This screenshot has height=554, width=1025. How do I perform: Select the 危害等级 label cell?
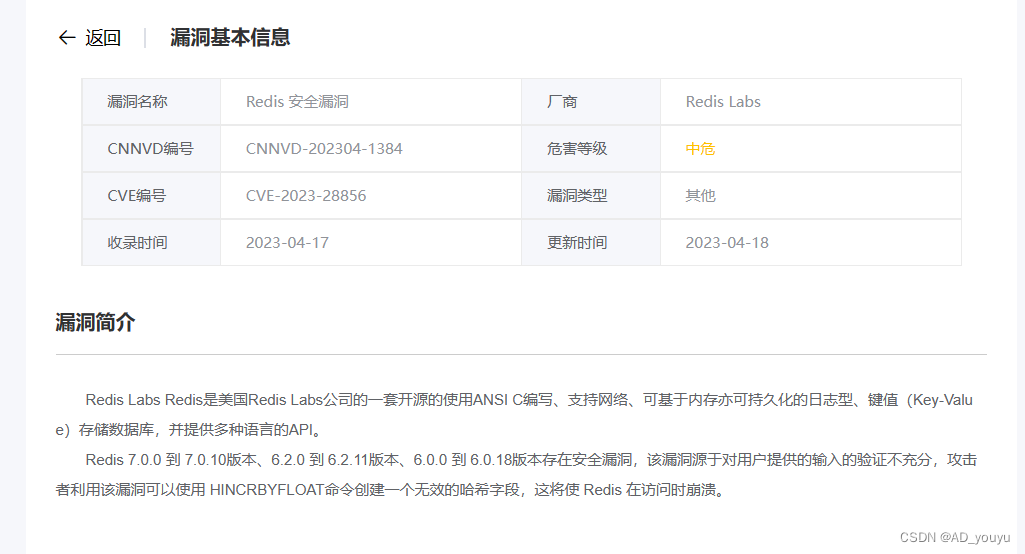coord(591,149)
